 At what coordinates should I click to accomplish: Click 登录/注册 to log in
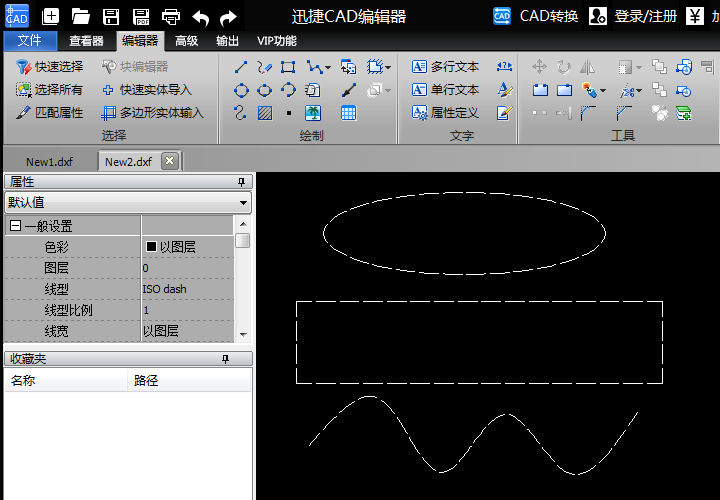click(x=633, y=17)
